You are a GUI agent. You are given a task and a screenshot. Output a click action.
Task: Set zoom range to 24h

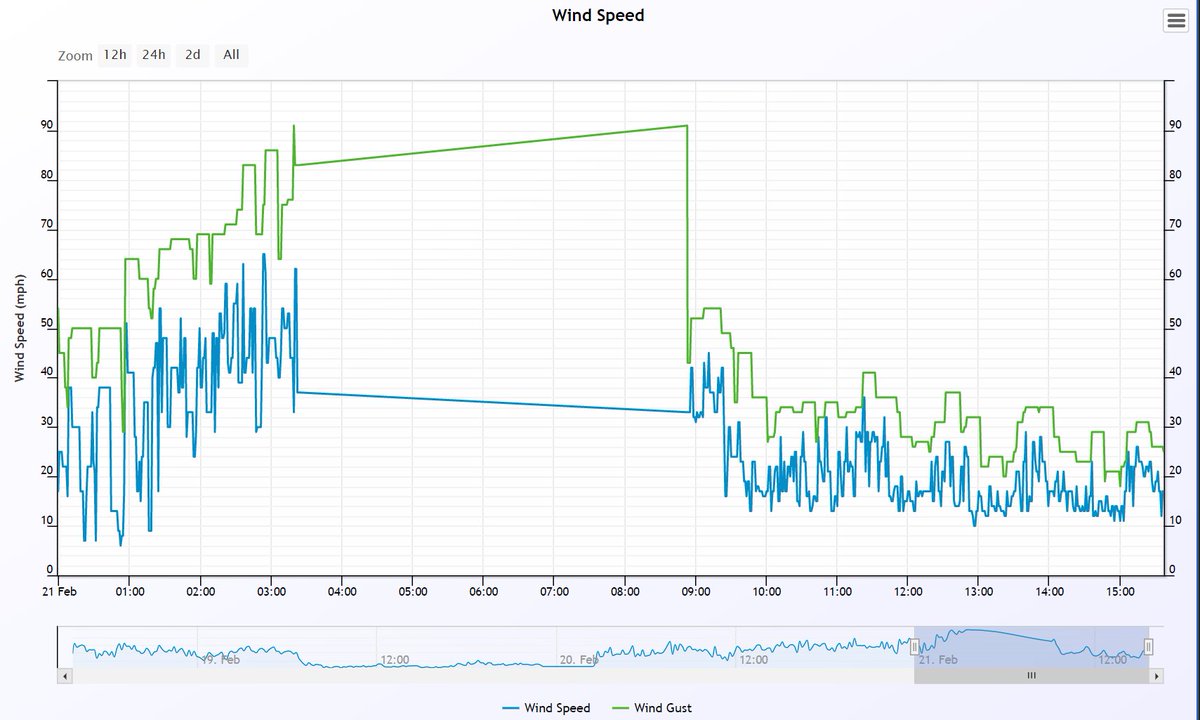[153, 54]
